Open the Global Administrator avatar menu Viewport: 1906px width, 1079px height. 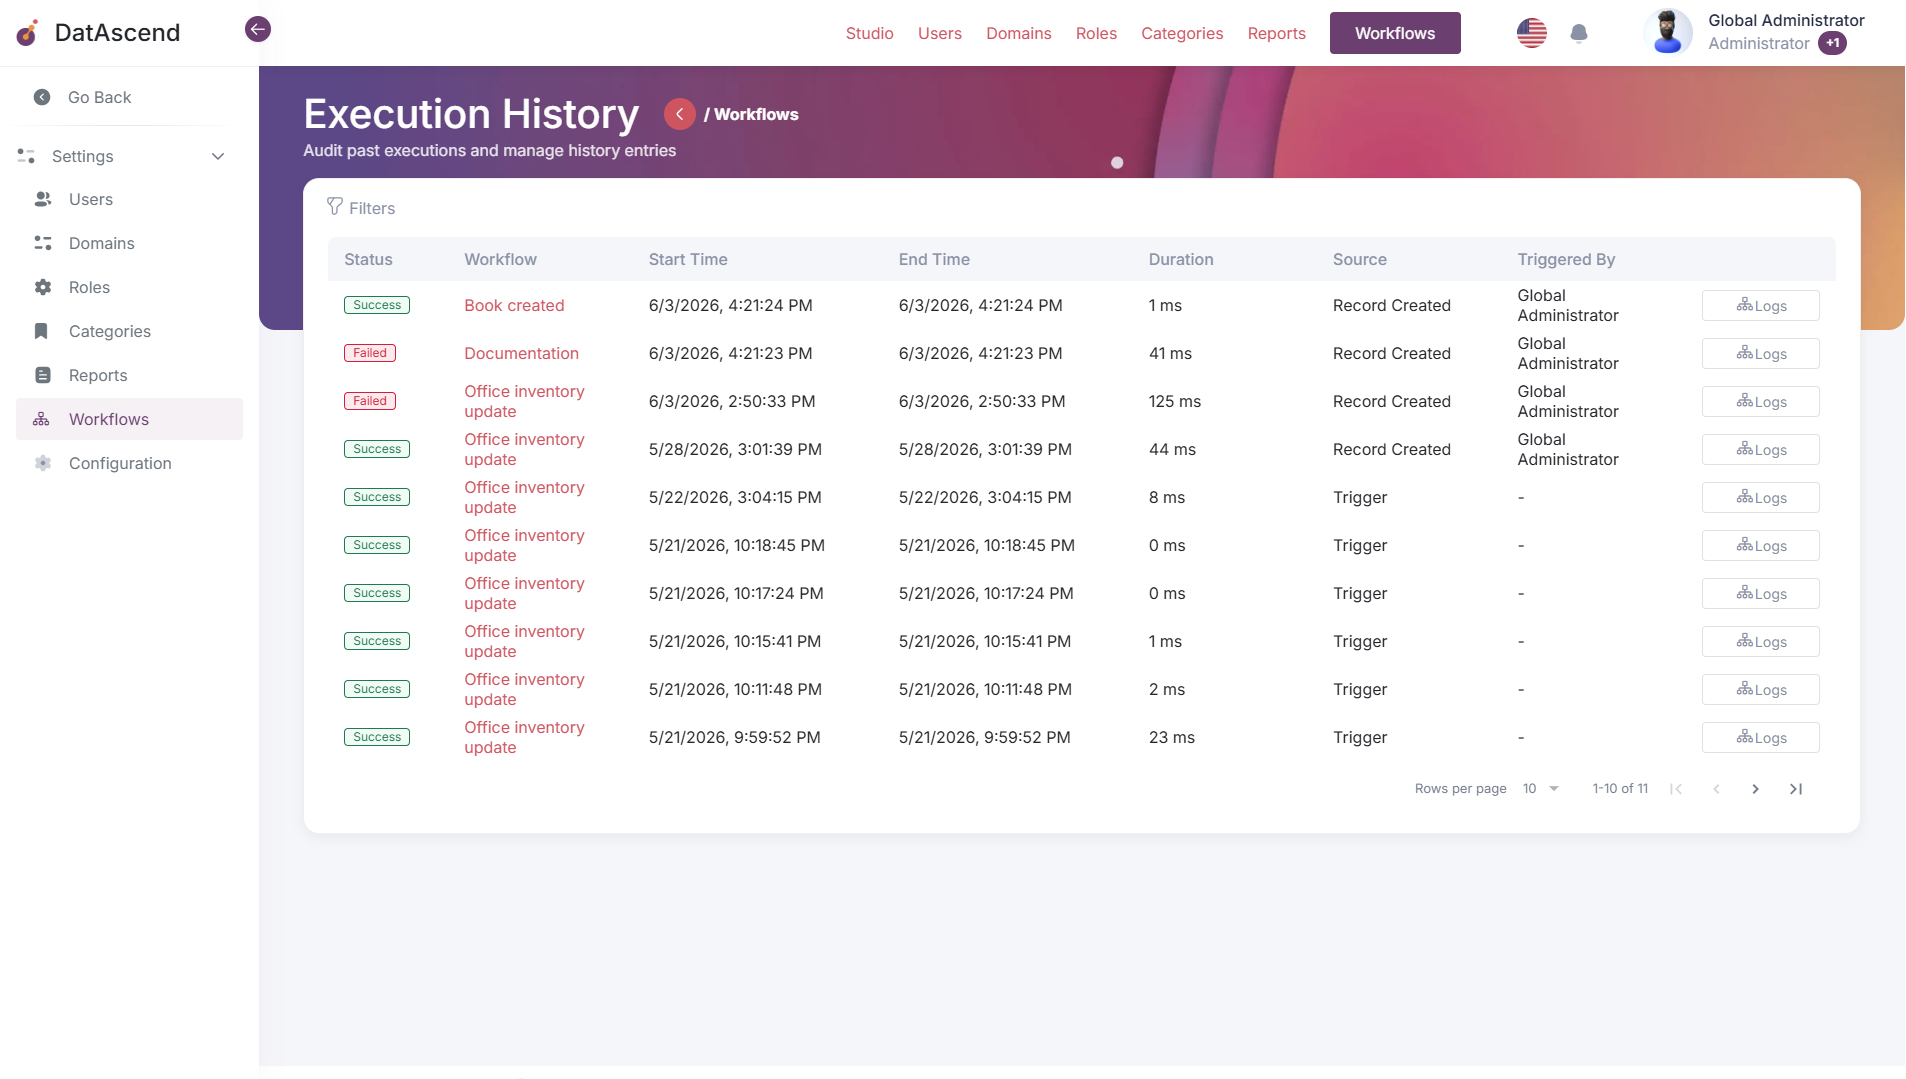coord(1667,32)
